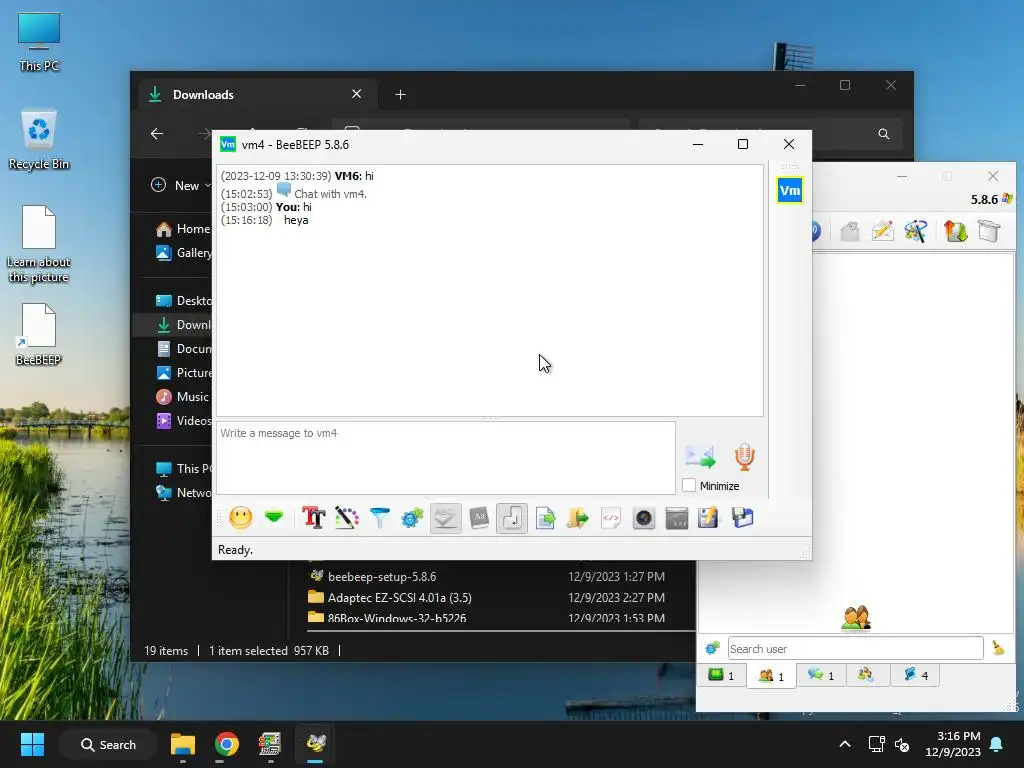Click the network wand icon in main window

pos(916,231)
